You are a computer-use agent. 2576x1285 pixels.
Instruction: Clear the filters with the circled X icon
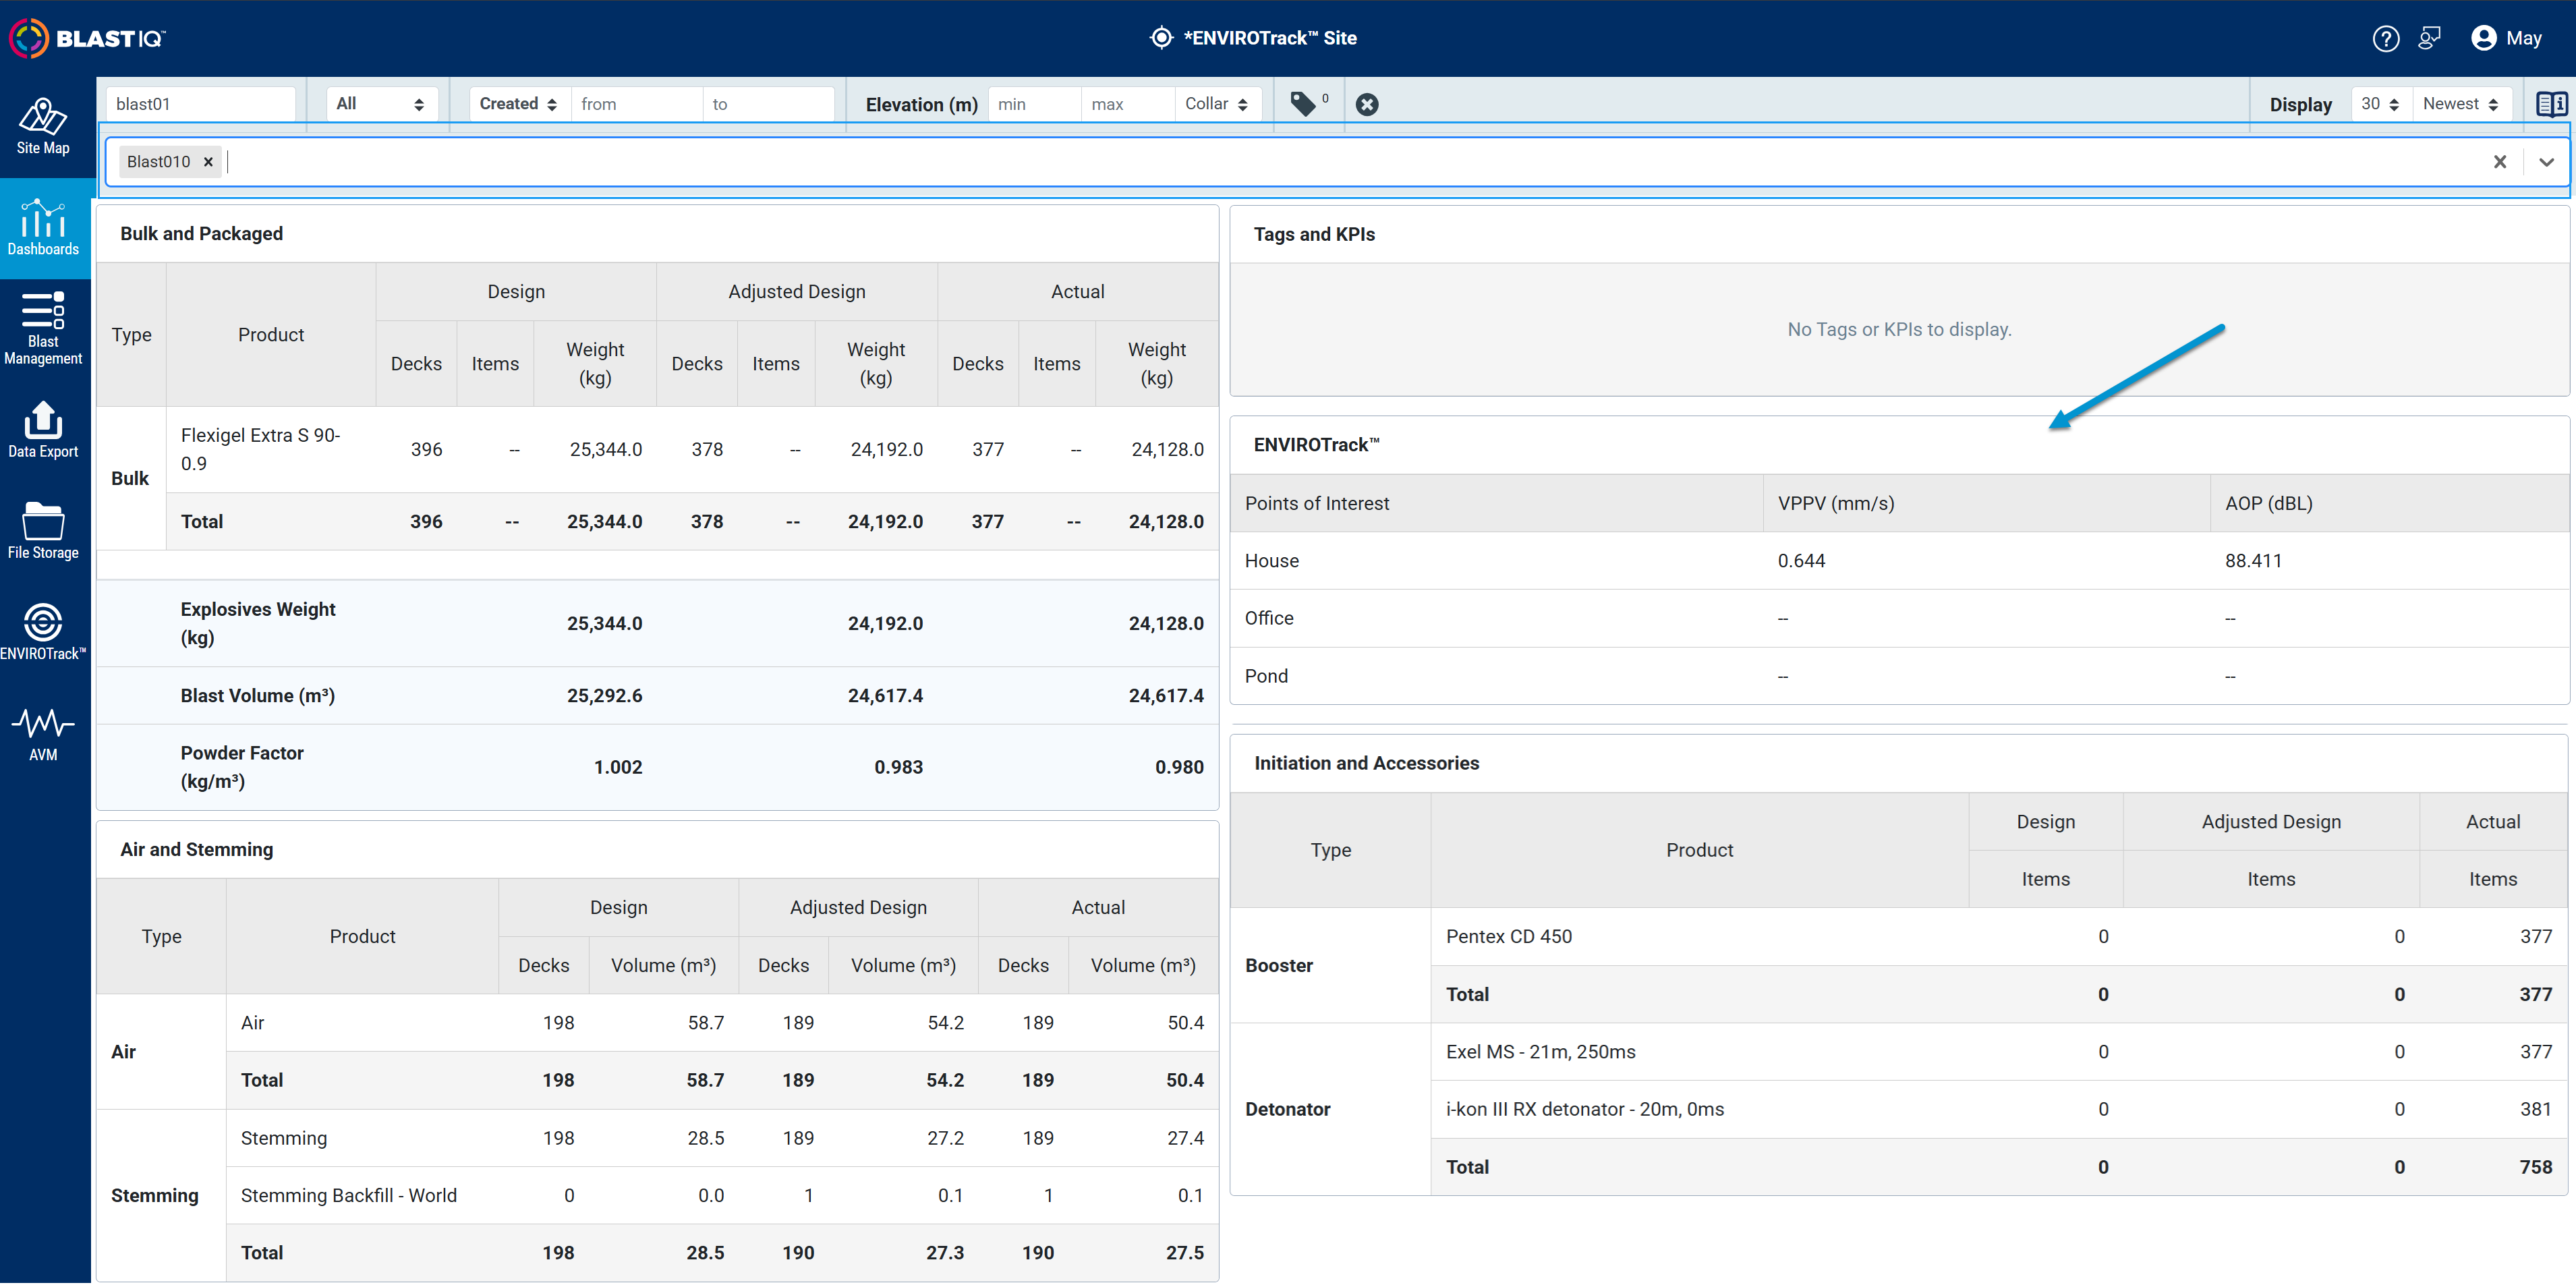(x=1367, y=104)
